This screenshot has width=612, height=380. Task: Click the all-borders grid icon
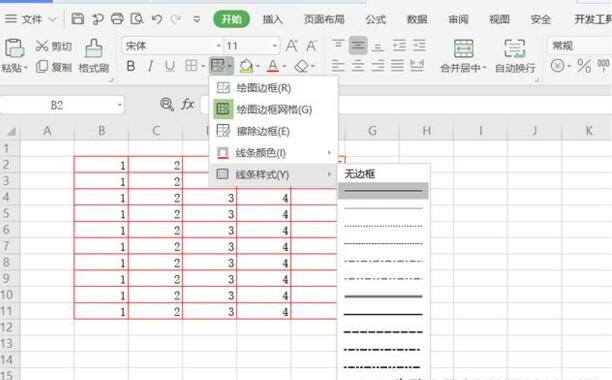[191, 66]
